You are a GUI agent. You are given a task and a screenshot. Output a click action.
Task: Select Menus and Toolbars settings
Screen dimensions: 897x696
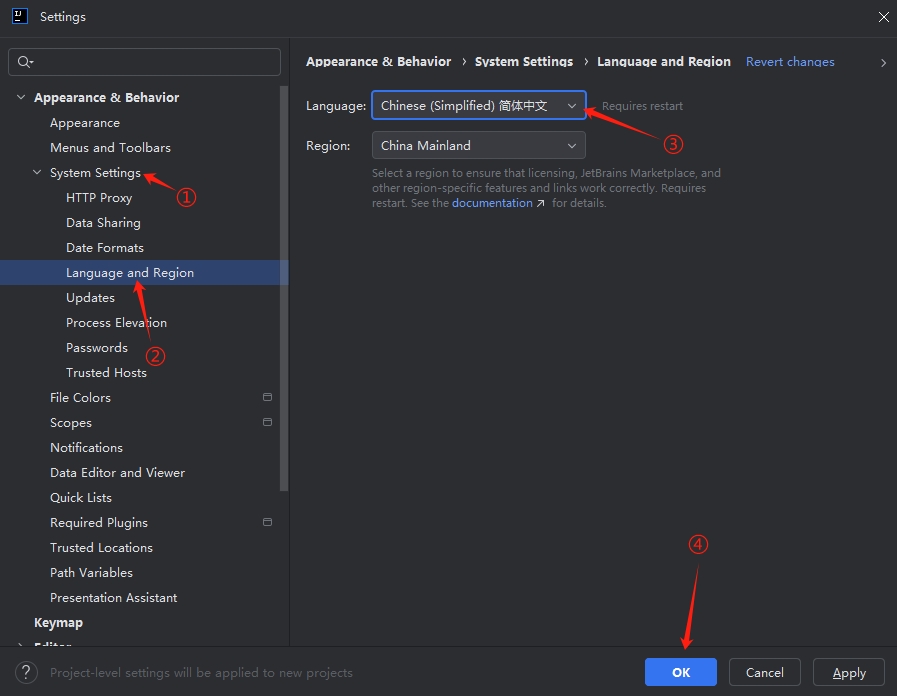click(x=110, y=148)
